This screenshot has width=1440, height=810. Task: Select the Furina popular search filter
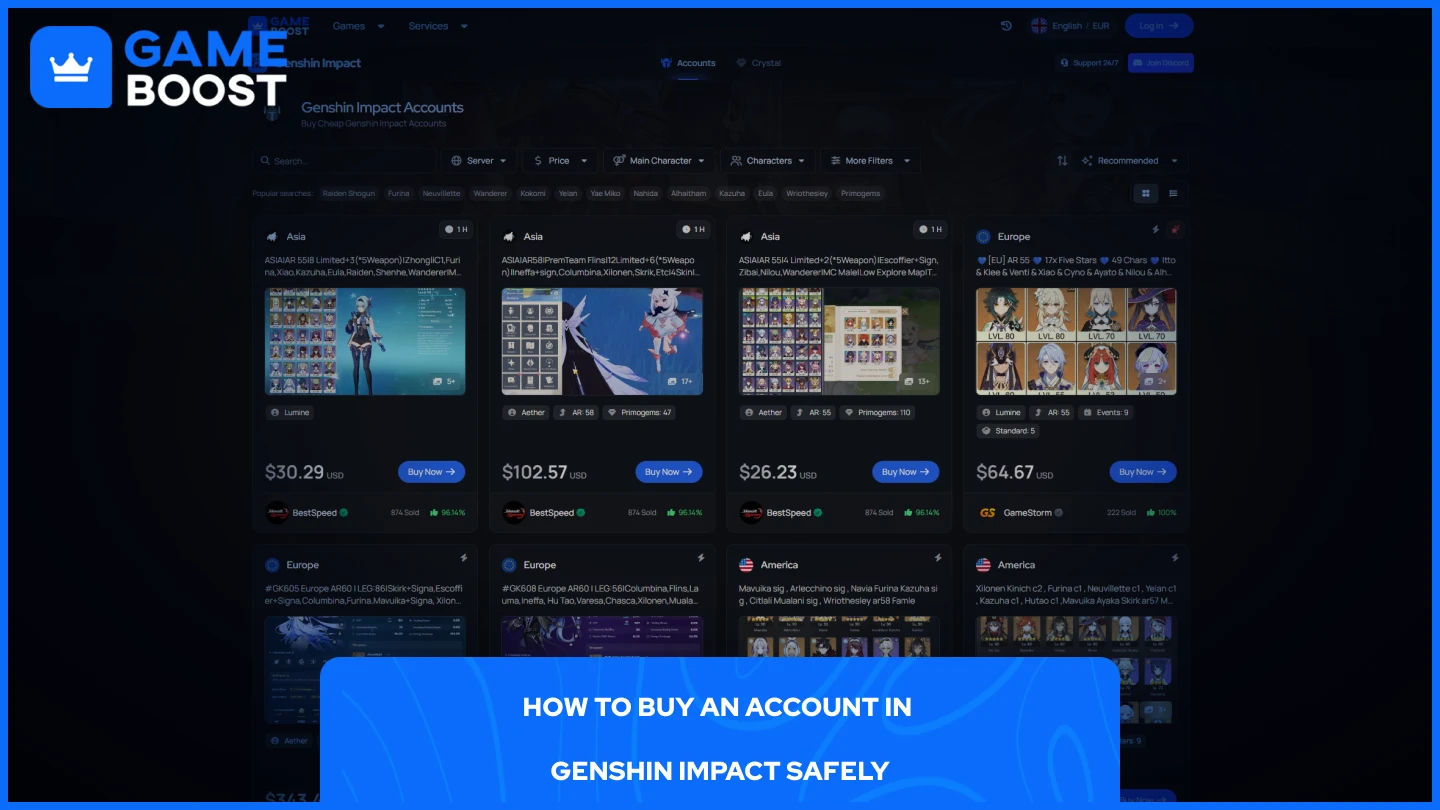[399, 193]
